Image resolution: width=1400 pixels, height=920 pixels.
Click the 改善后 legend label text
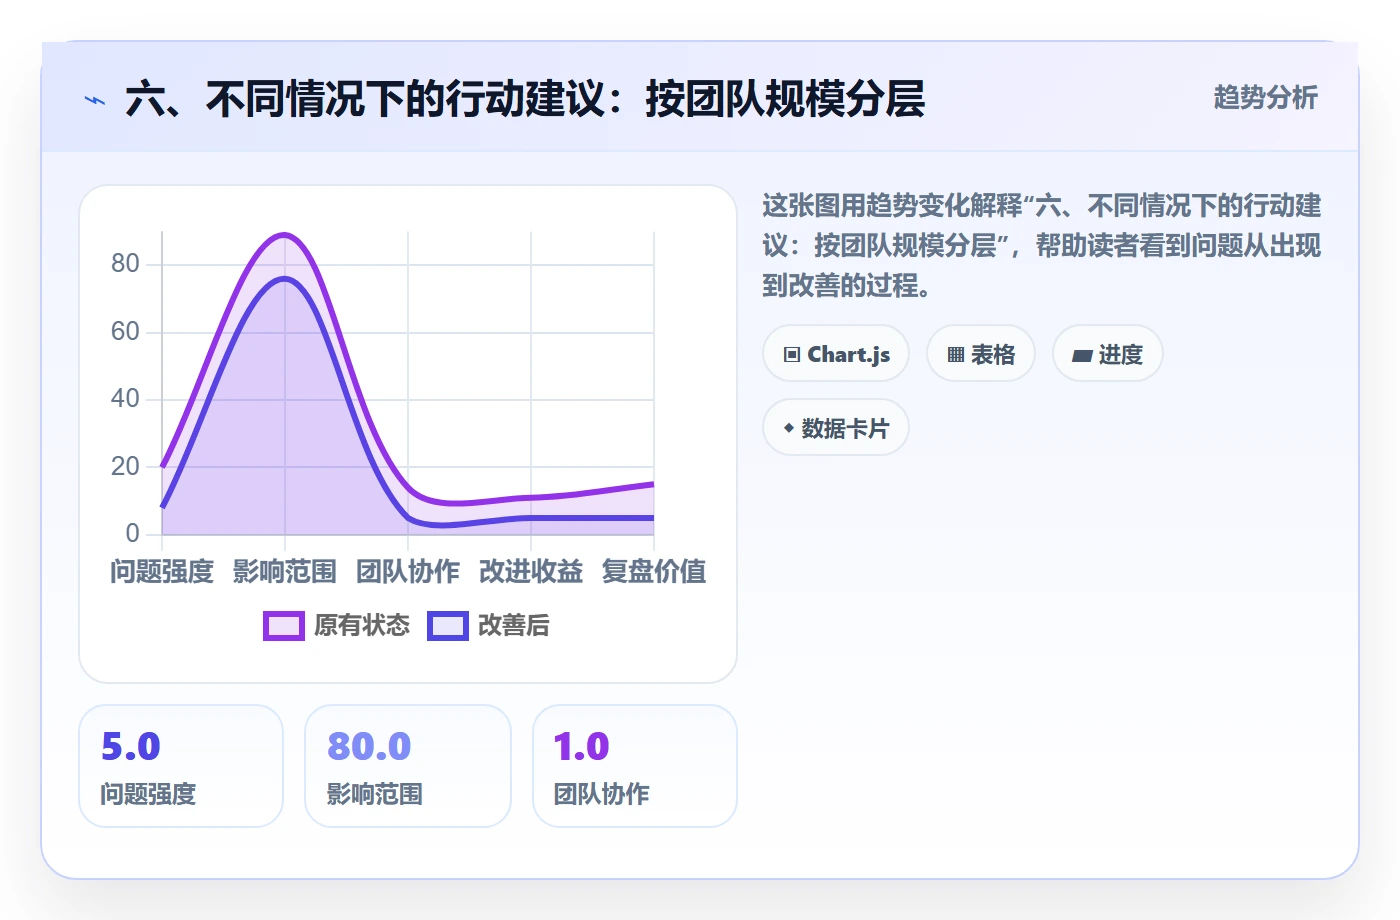(514, 626)
